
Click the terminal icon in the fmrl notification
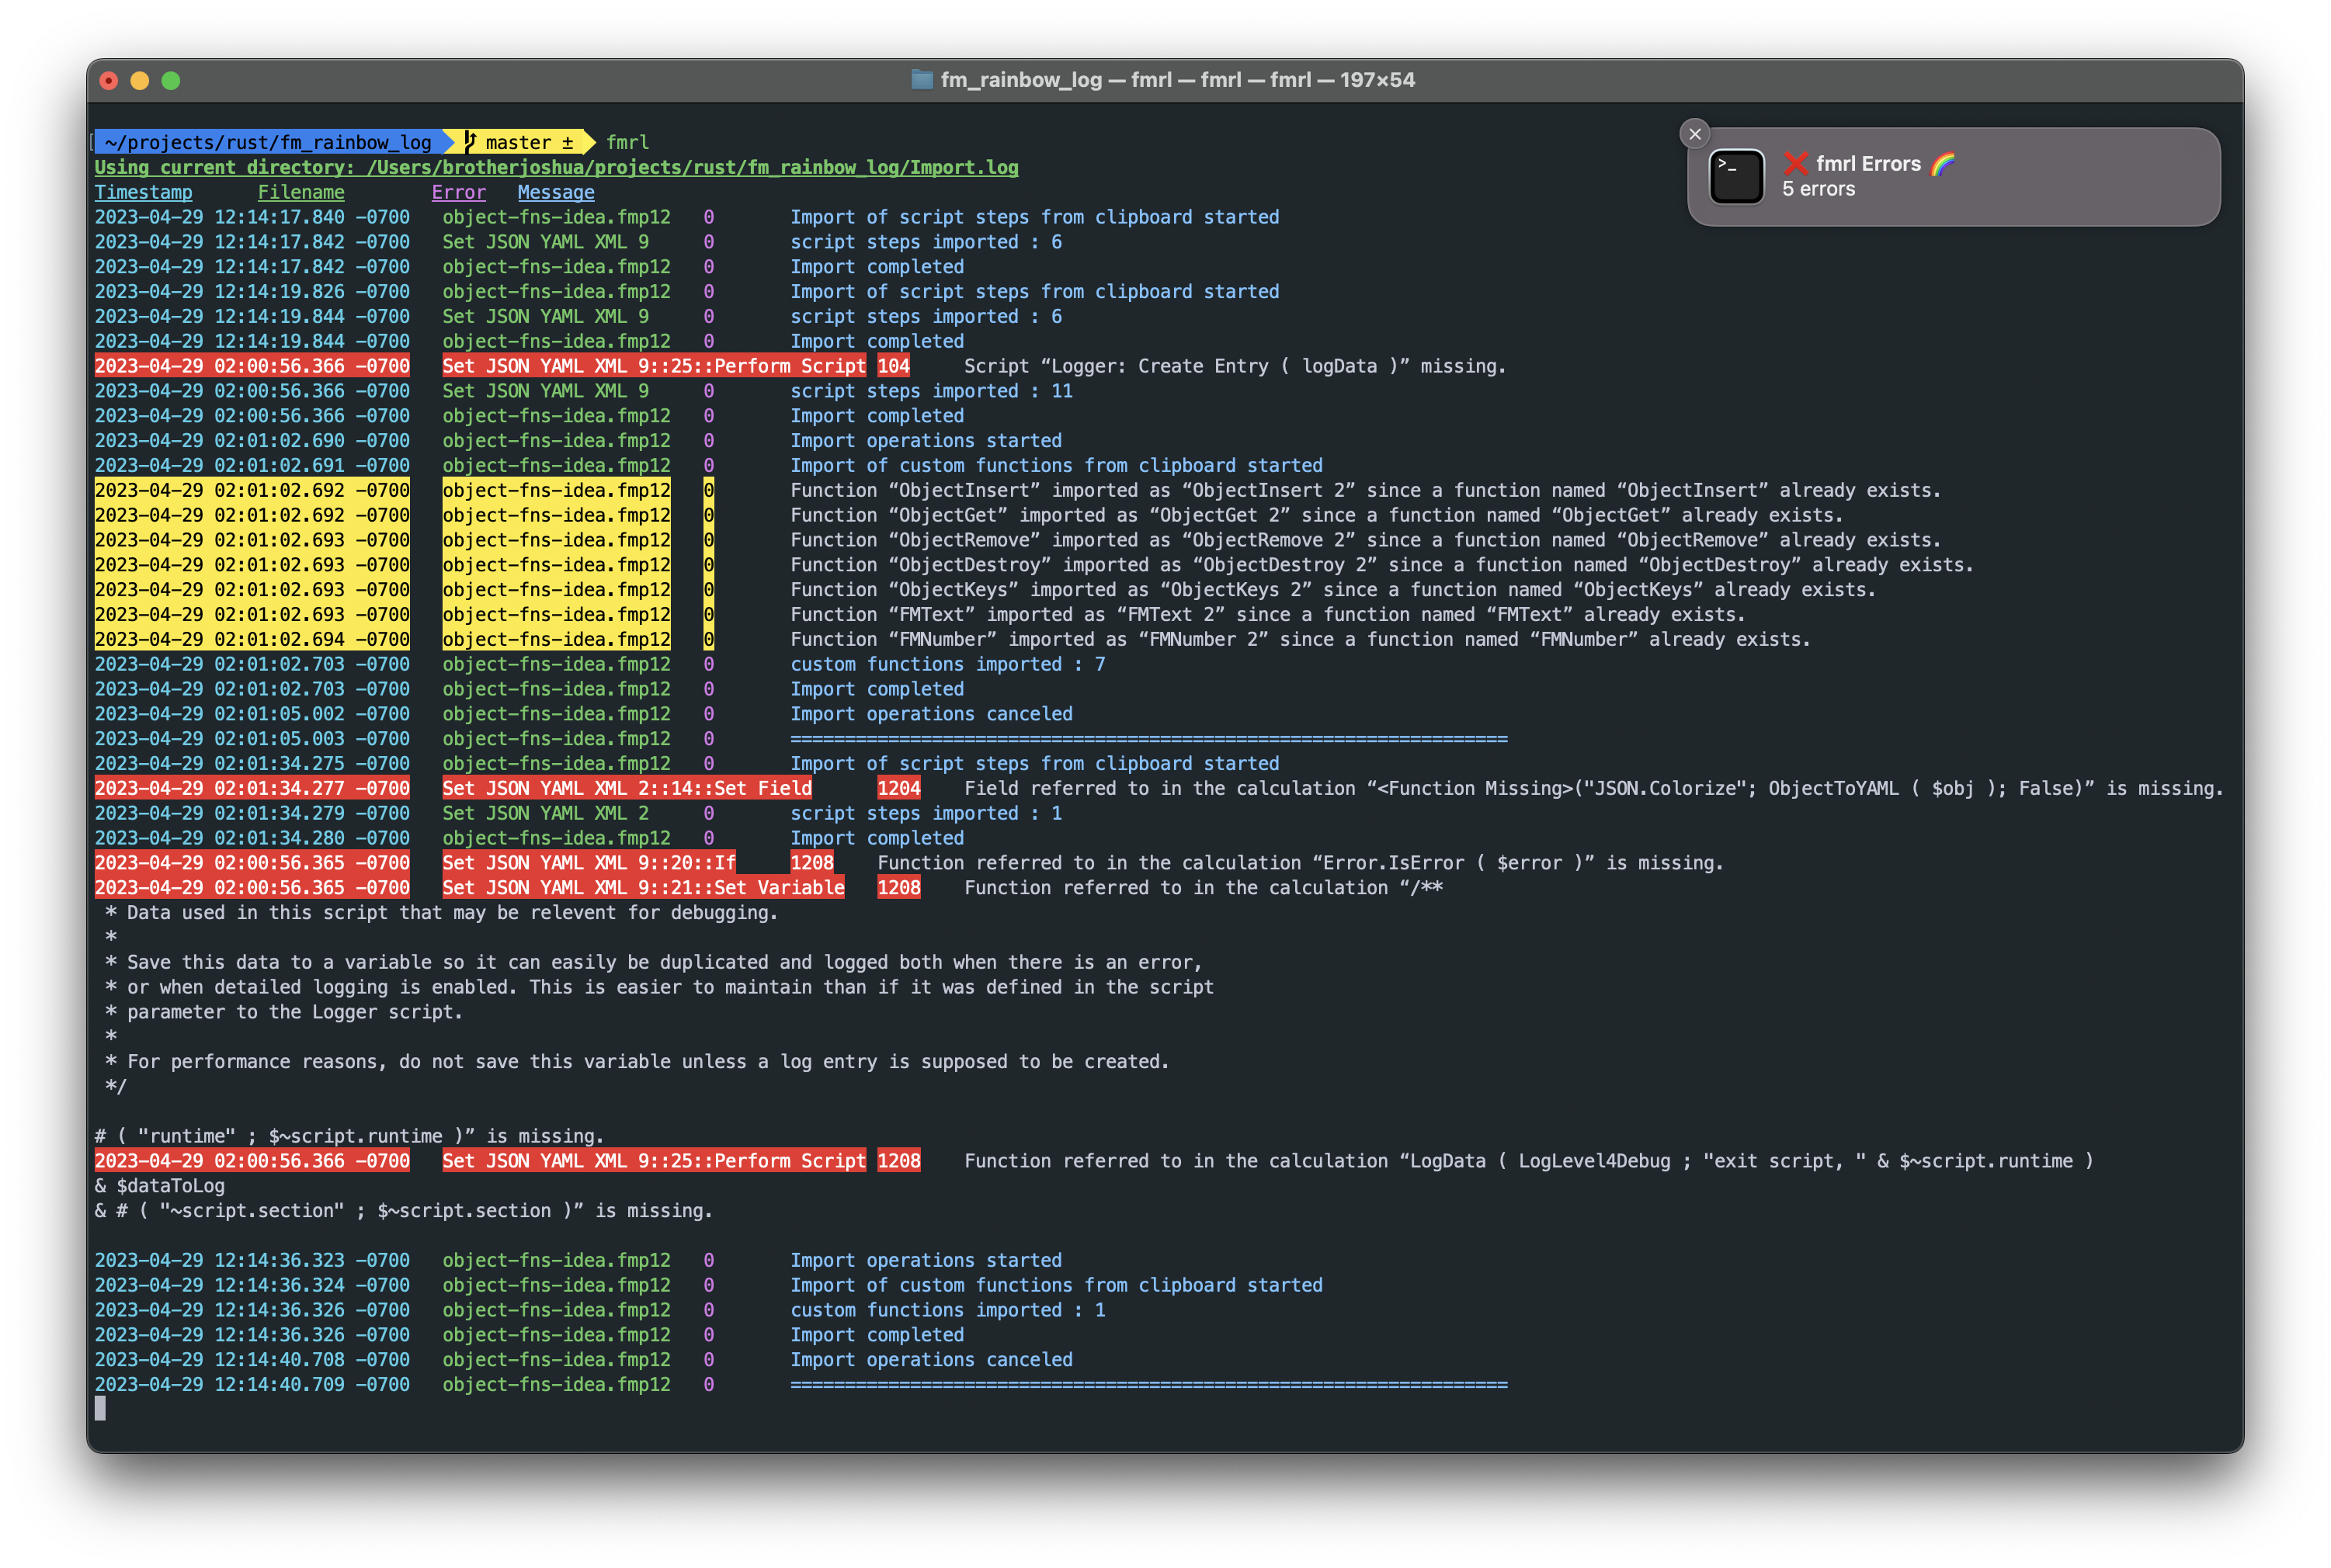(1736, 177)
